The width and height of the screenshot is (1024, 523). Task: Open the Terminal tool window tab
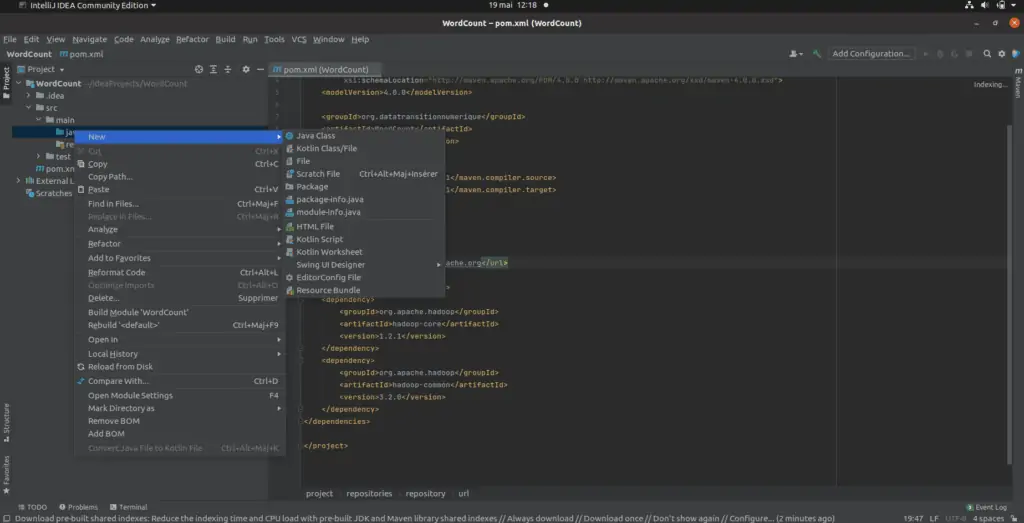[127, 507]
